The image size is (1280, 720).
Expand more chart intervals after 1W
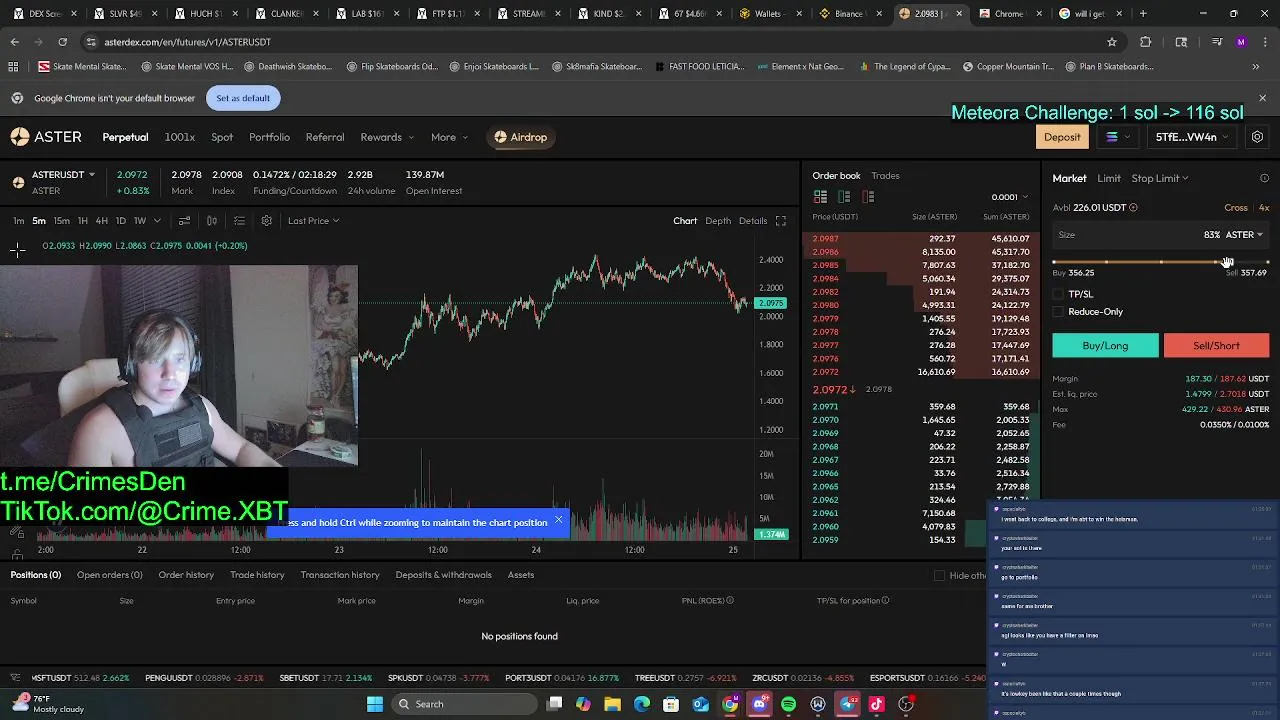point(157,221)
